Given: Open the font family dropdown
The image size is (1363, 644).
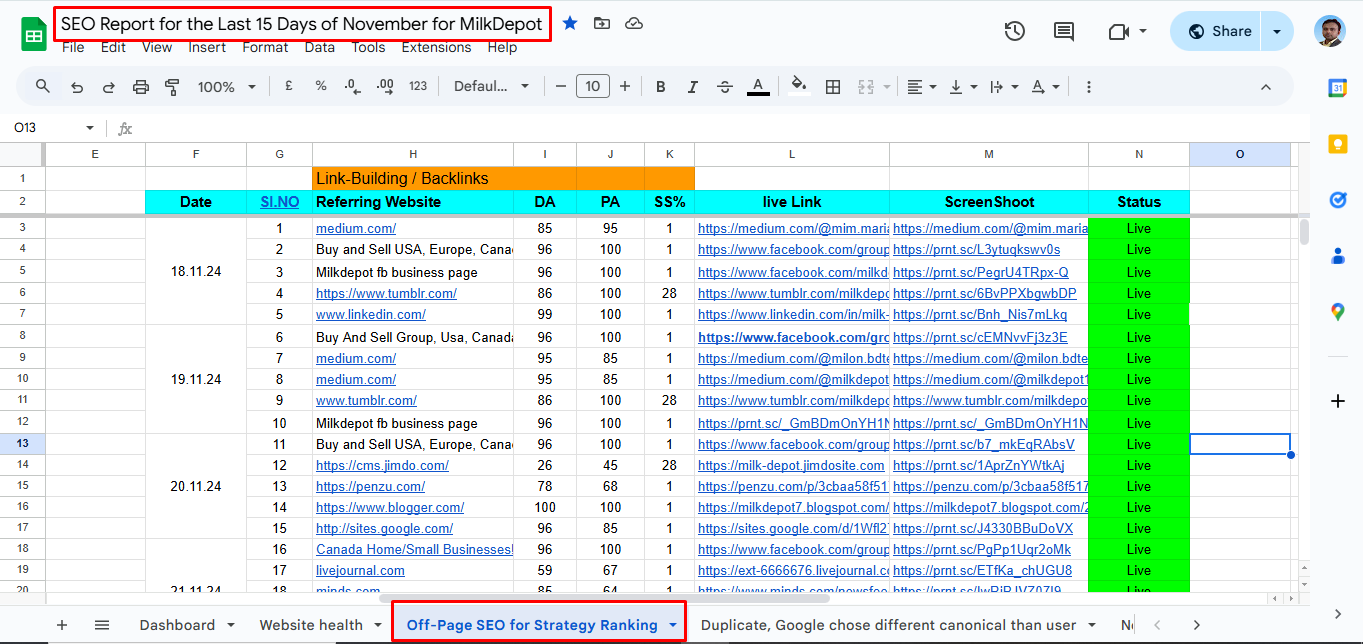Looking at the screenshot, I should coord(491,87).
